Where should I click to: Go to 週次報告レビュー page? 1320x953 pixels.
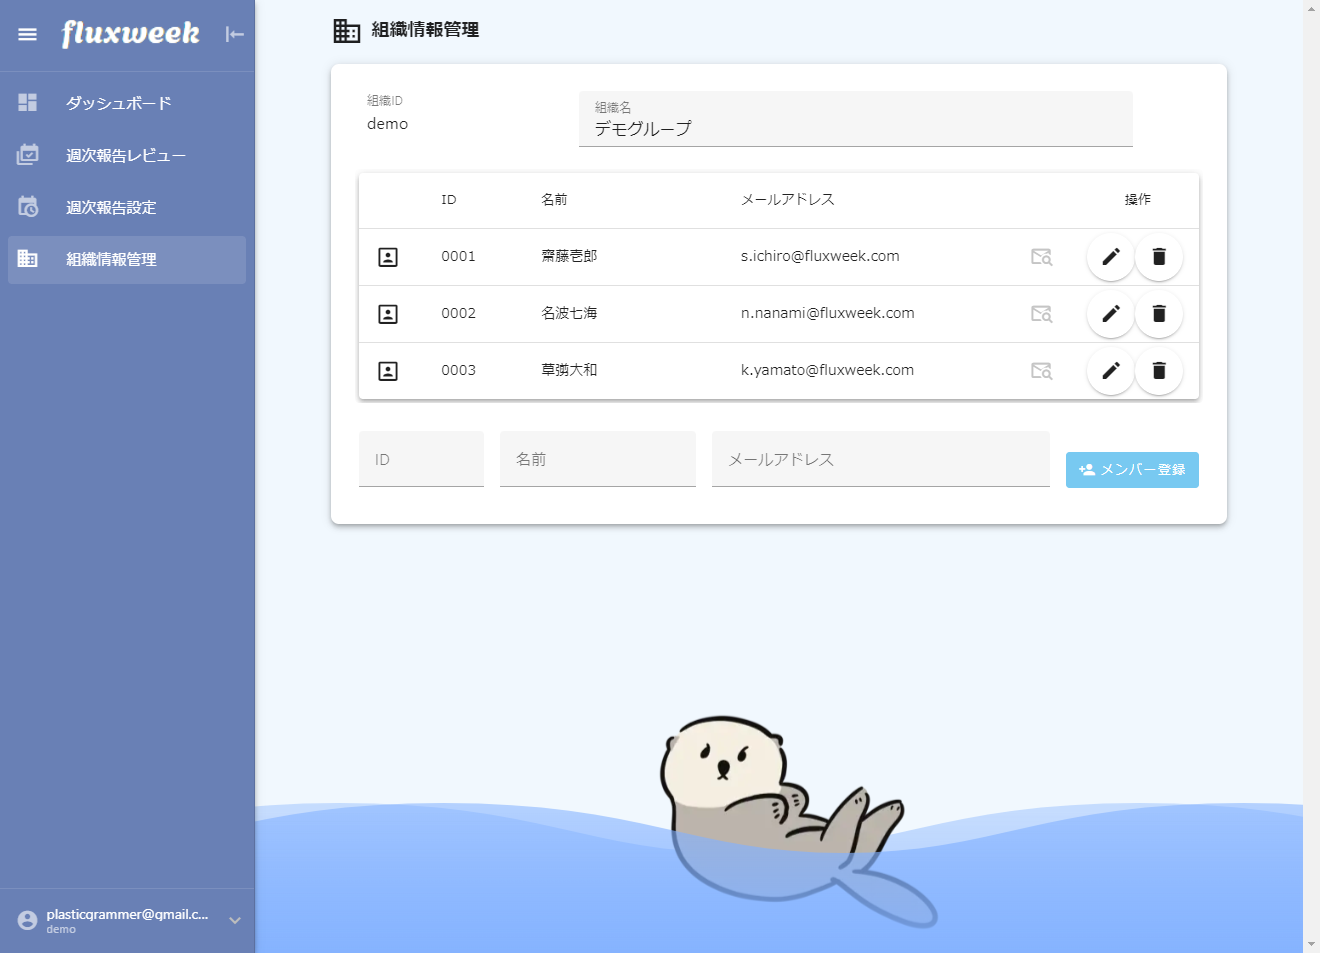[x=127, y=155]
